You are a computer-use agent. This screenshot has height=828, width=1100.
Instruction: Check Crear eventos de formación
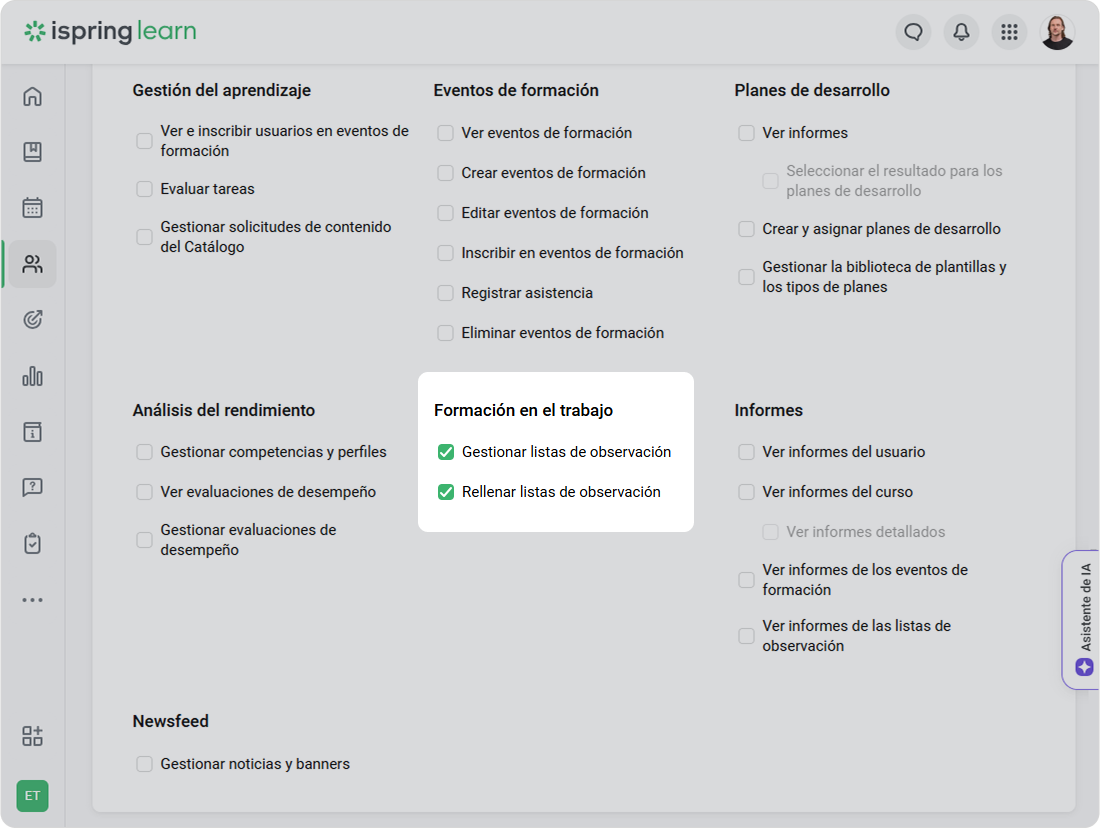click(446, 173)
